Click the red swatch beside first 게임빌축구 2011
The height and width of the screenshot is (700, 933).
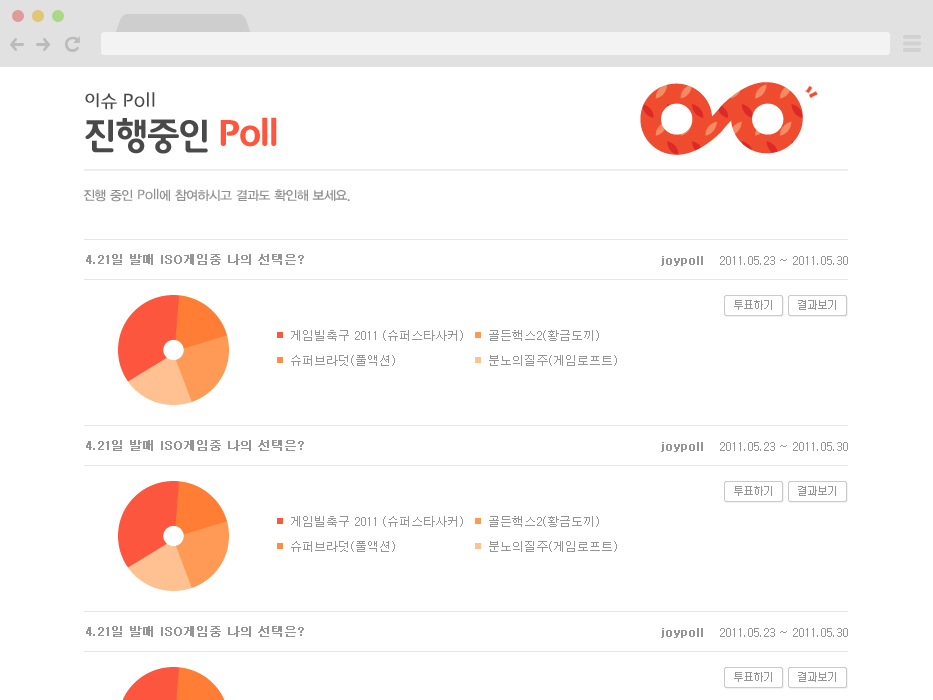click(280, 335)
